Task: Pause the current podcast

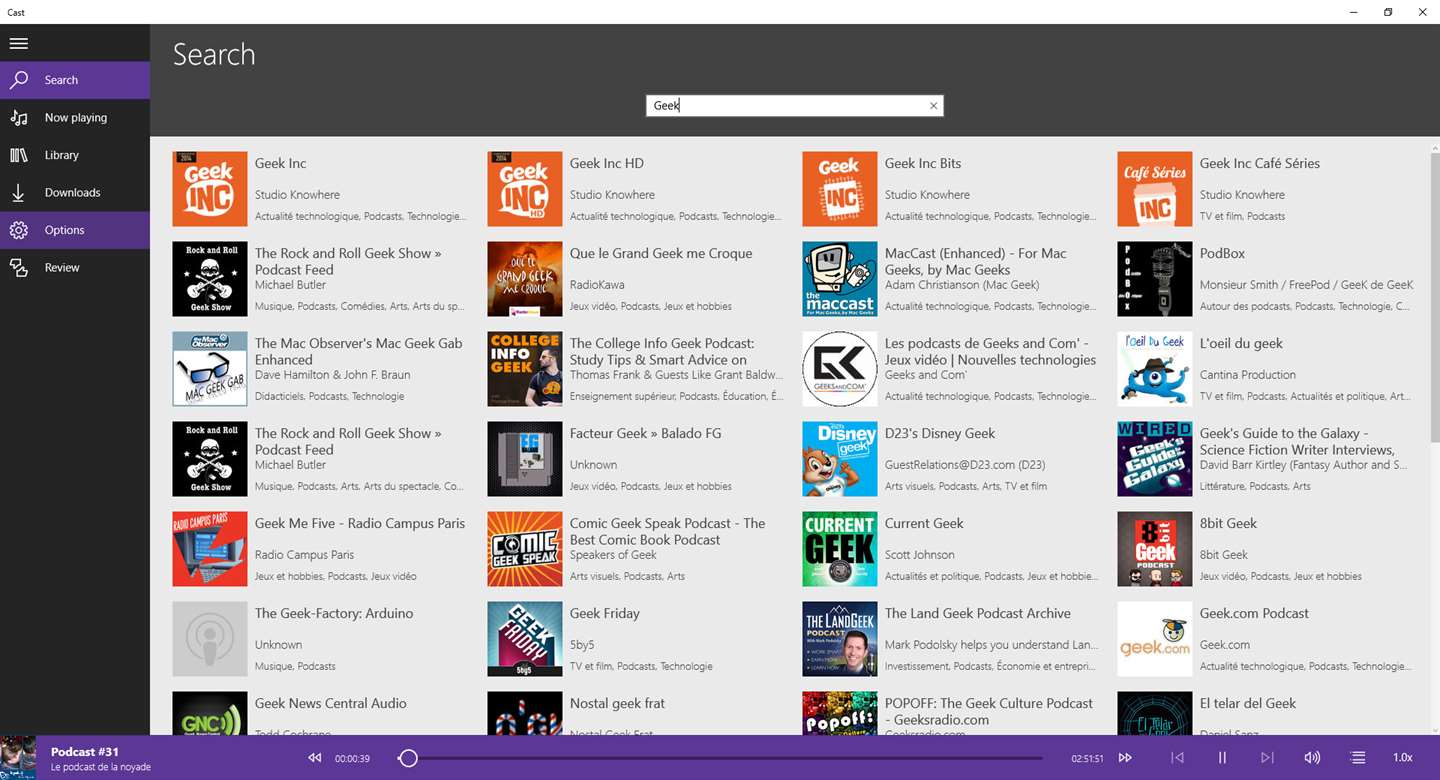Action: tap(1222, 758)
